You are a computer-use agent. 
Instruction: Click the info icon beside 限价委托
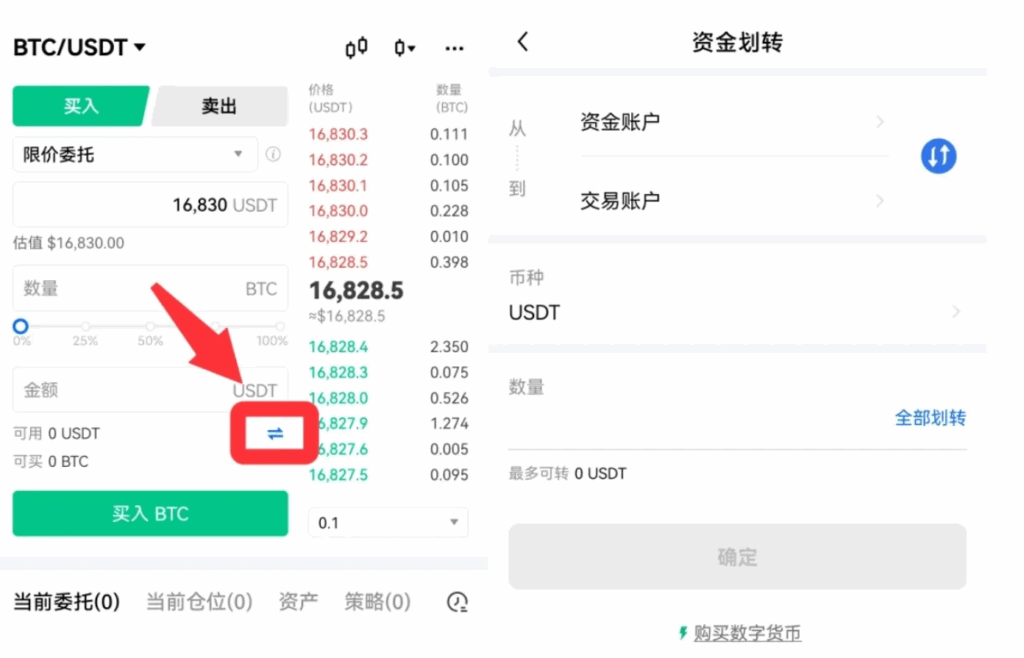273,155
